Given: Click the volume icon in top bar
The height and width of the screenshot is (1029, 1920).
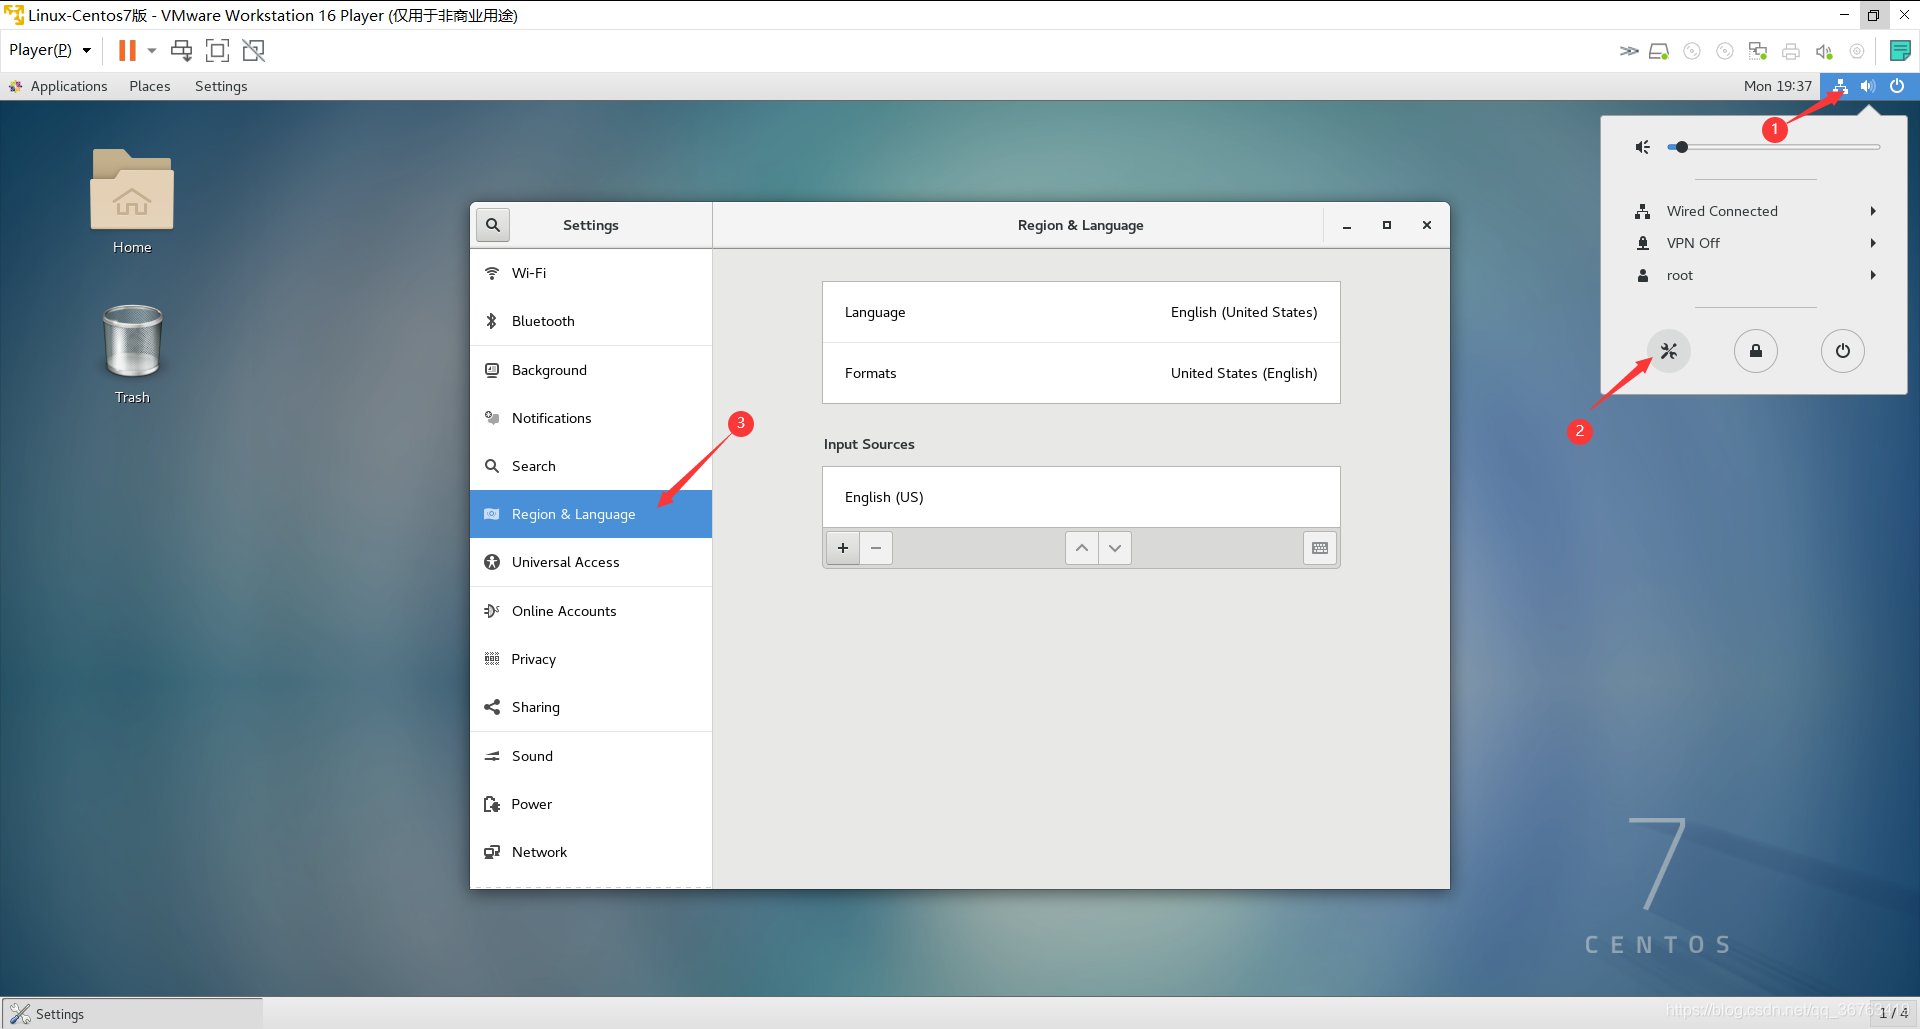Looking at the screenshot, I should [1868, 86].
